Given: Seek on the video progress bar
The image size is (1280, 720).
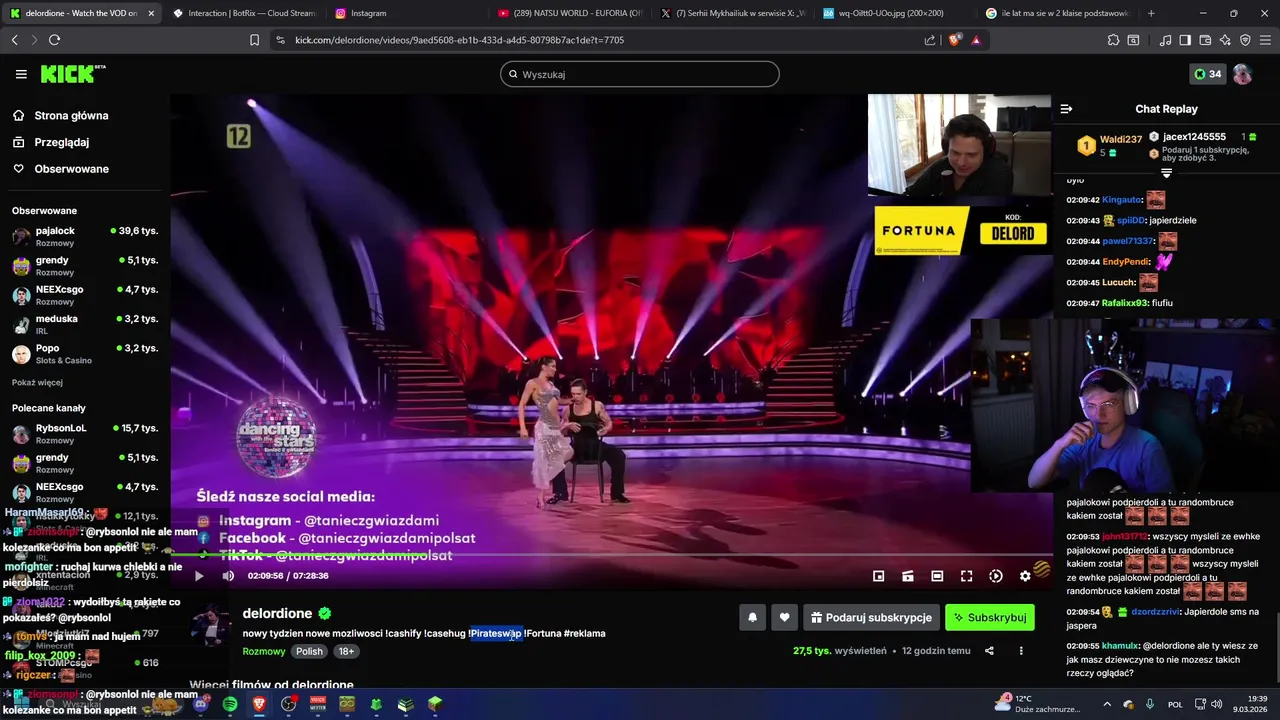Looking at the screenshot, I should 611,554.
